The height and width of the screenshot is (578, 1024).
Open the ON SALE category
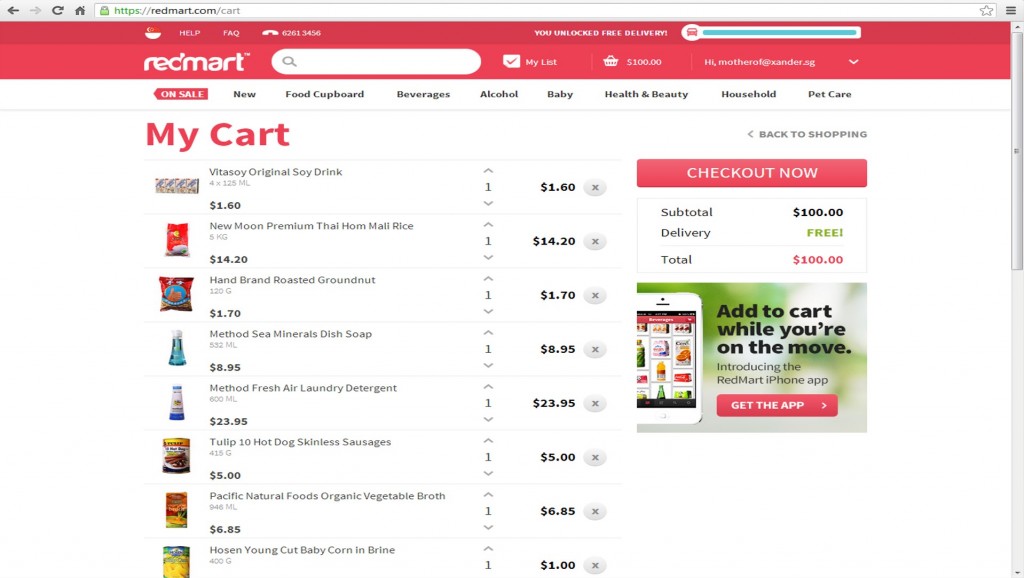pyautogui.click(x=181, y=94)
